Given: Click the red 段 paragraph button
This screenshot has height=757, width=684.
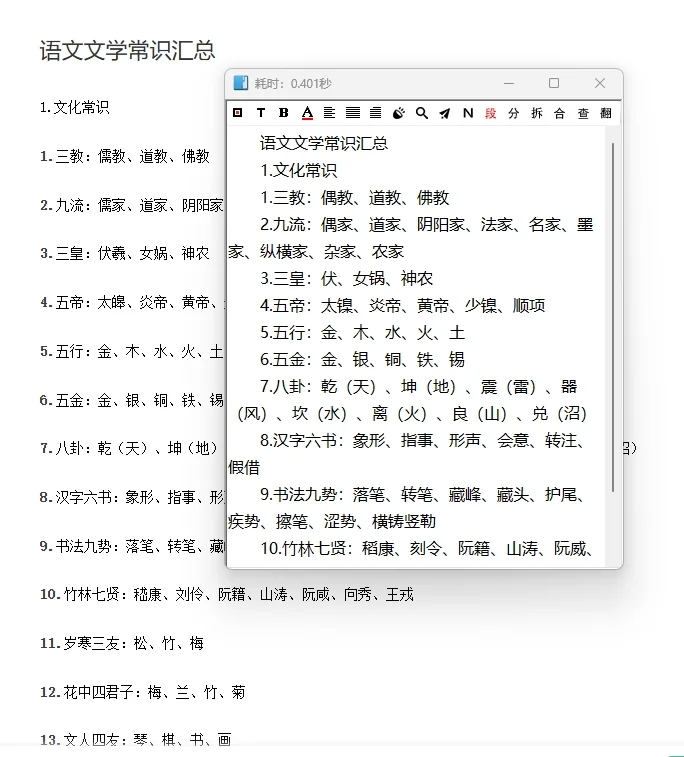Looking at the screenshot, I should (x=491, y=113).
